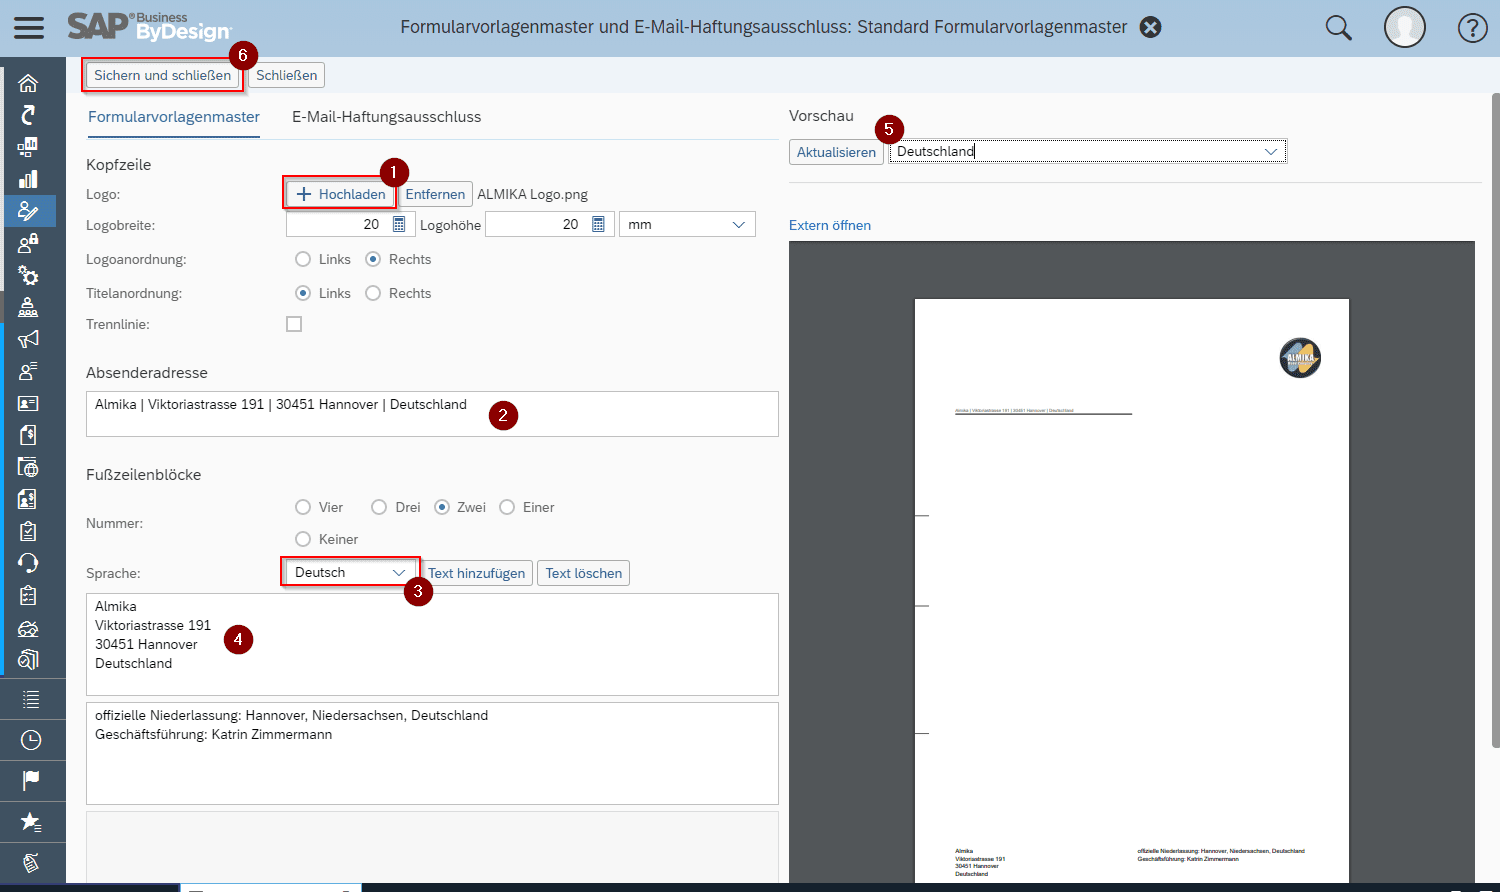Select Rechts for Logoanordnung
The width and height of the screenshot is (1500, 892).
373,259
